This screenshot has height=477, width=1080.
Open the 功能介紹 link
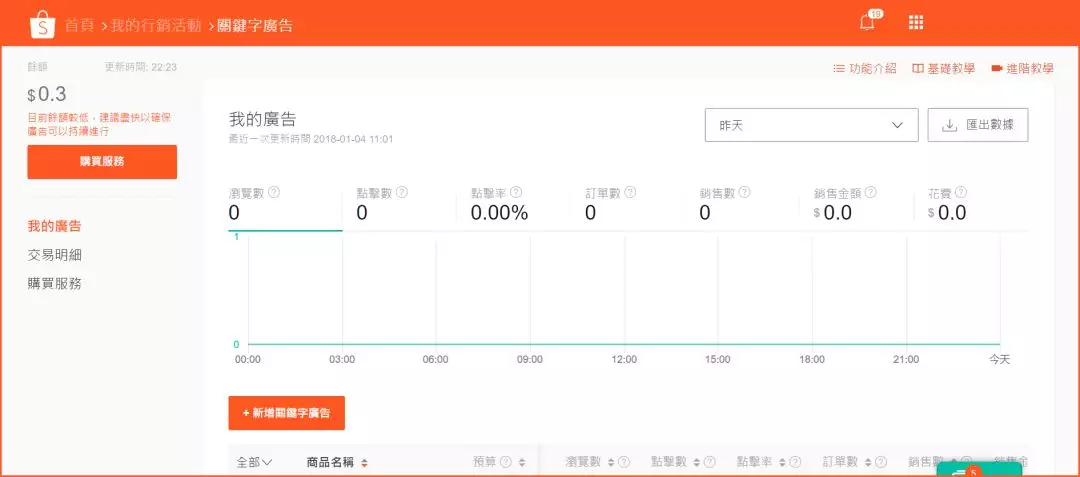pyautogui.click(x=865, y=69)
